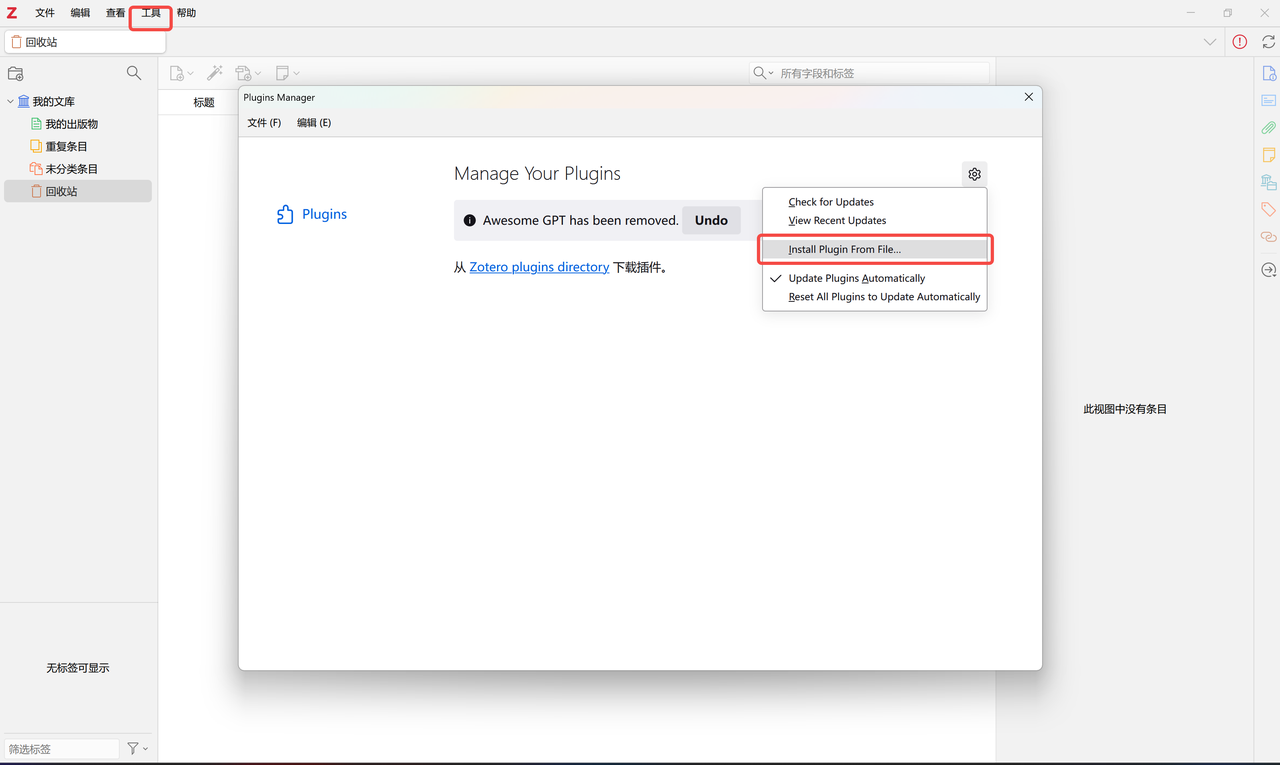Click the Zotero Z logo icon
Viewport: 1280px width, 765px height.
12,13
